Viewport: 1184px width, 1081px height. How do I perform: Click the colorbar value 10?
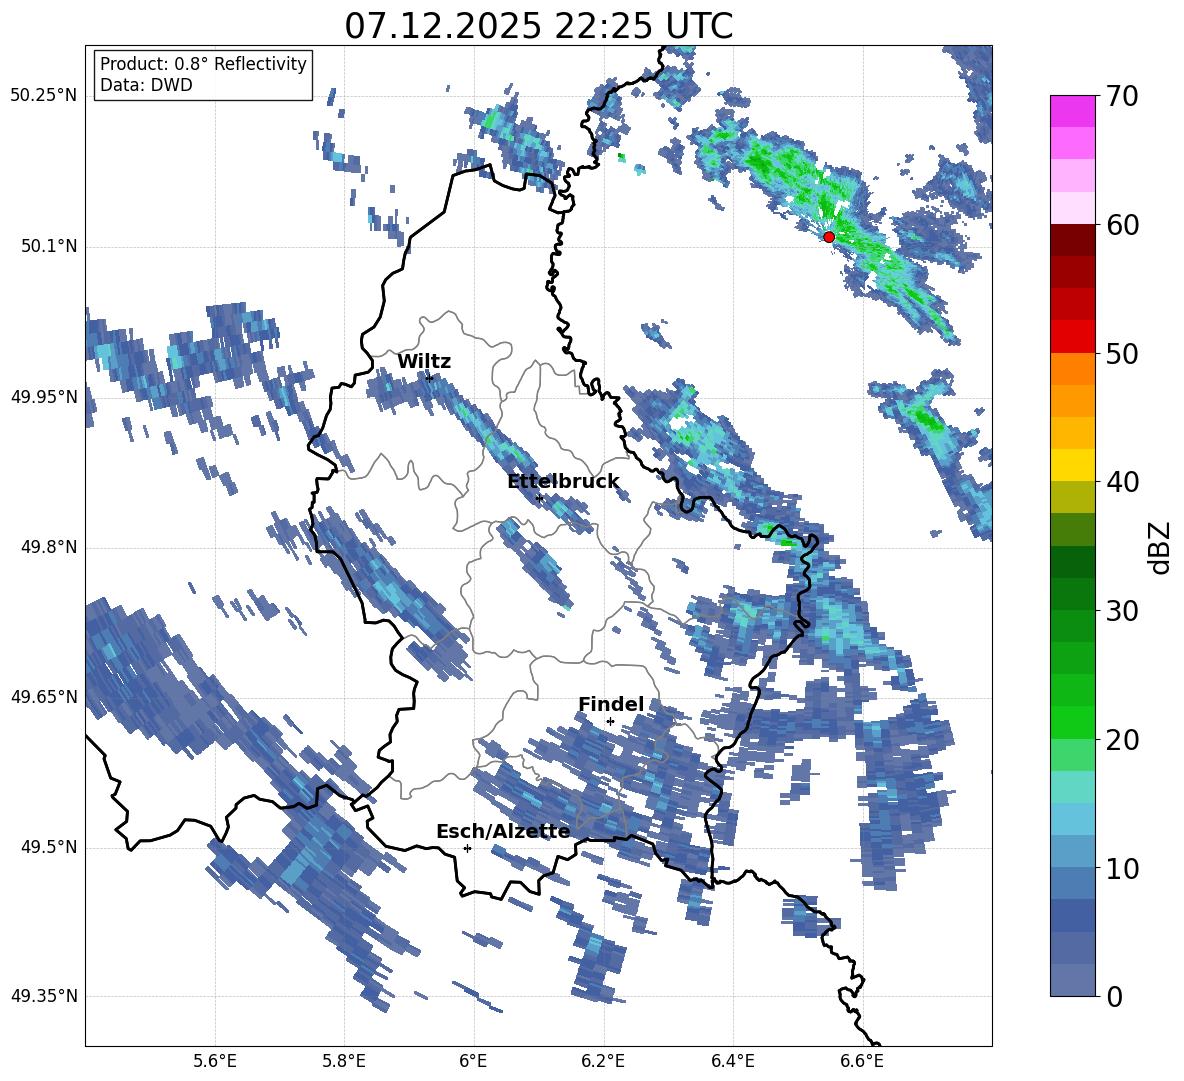(1122, 868)
